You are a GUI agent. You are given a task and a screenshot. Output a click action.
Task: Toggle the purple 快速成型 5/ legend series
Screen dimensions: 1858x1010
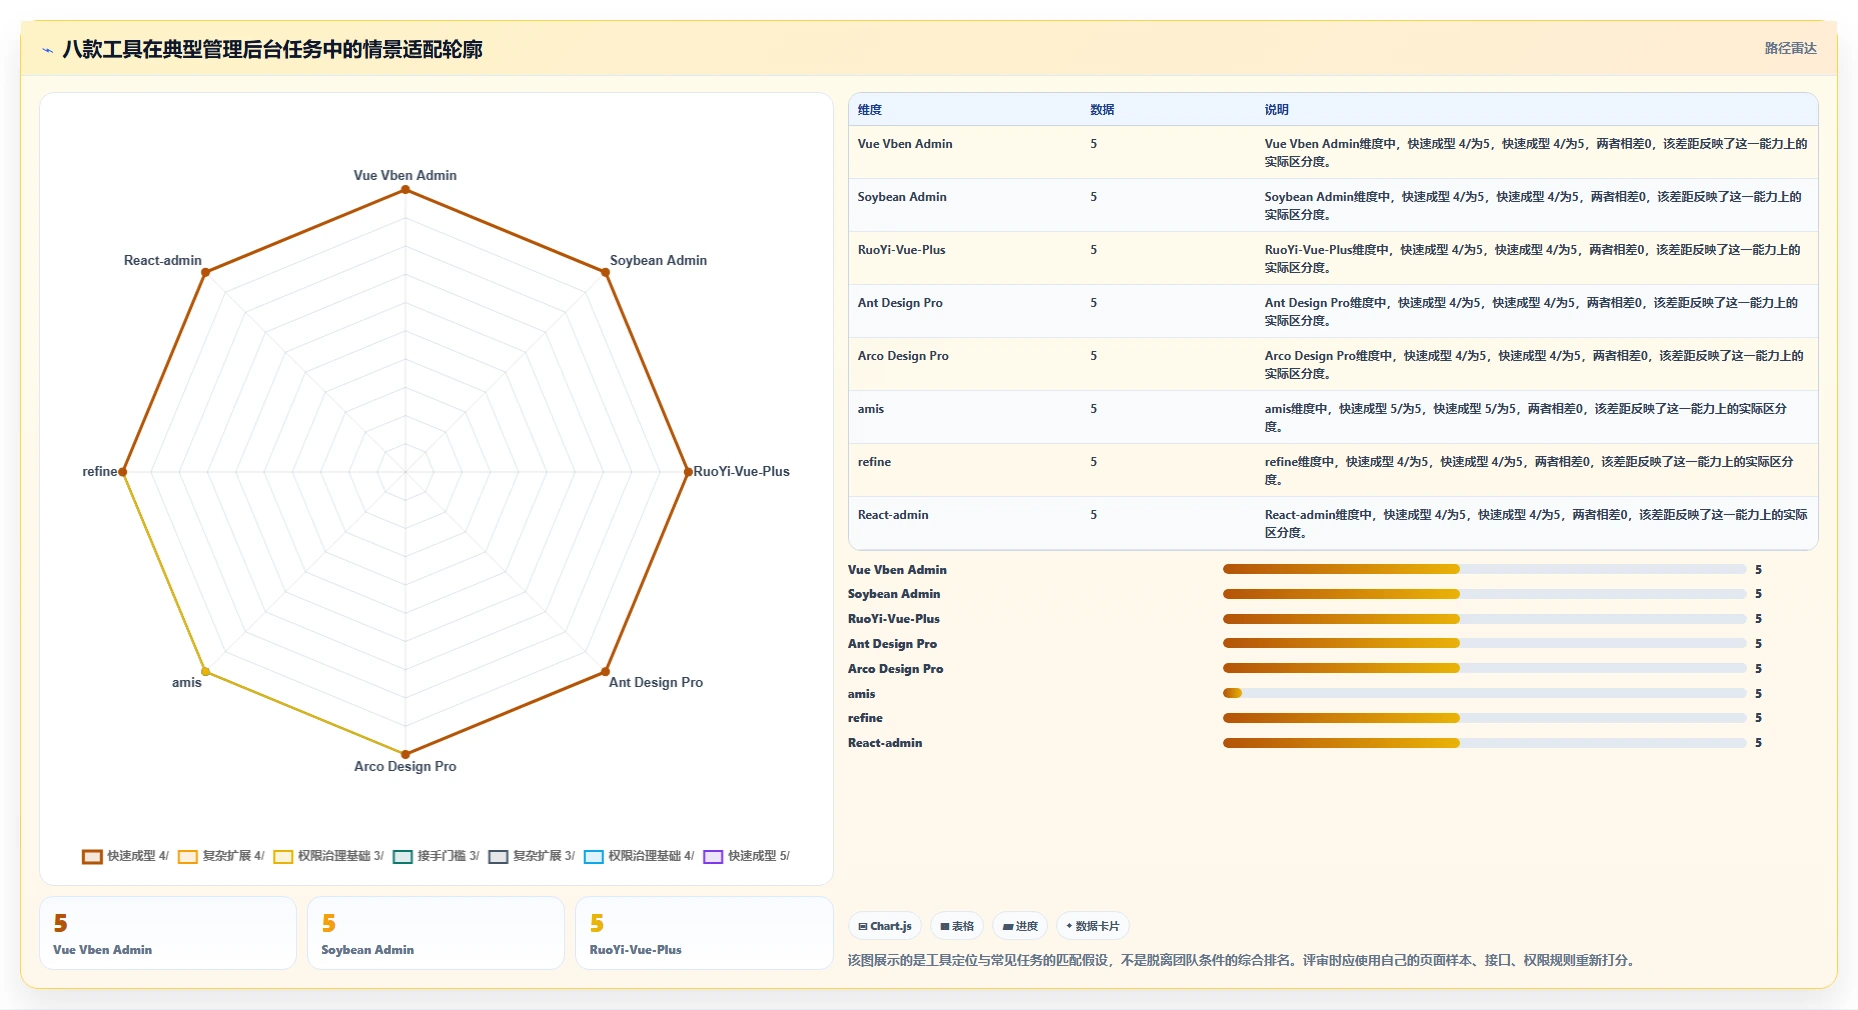pos(747,856)
